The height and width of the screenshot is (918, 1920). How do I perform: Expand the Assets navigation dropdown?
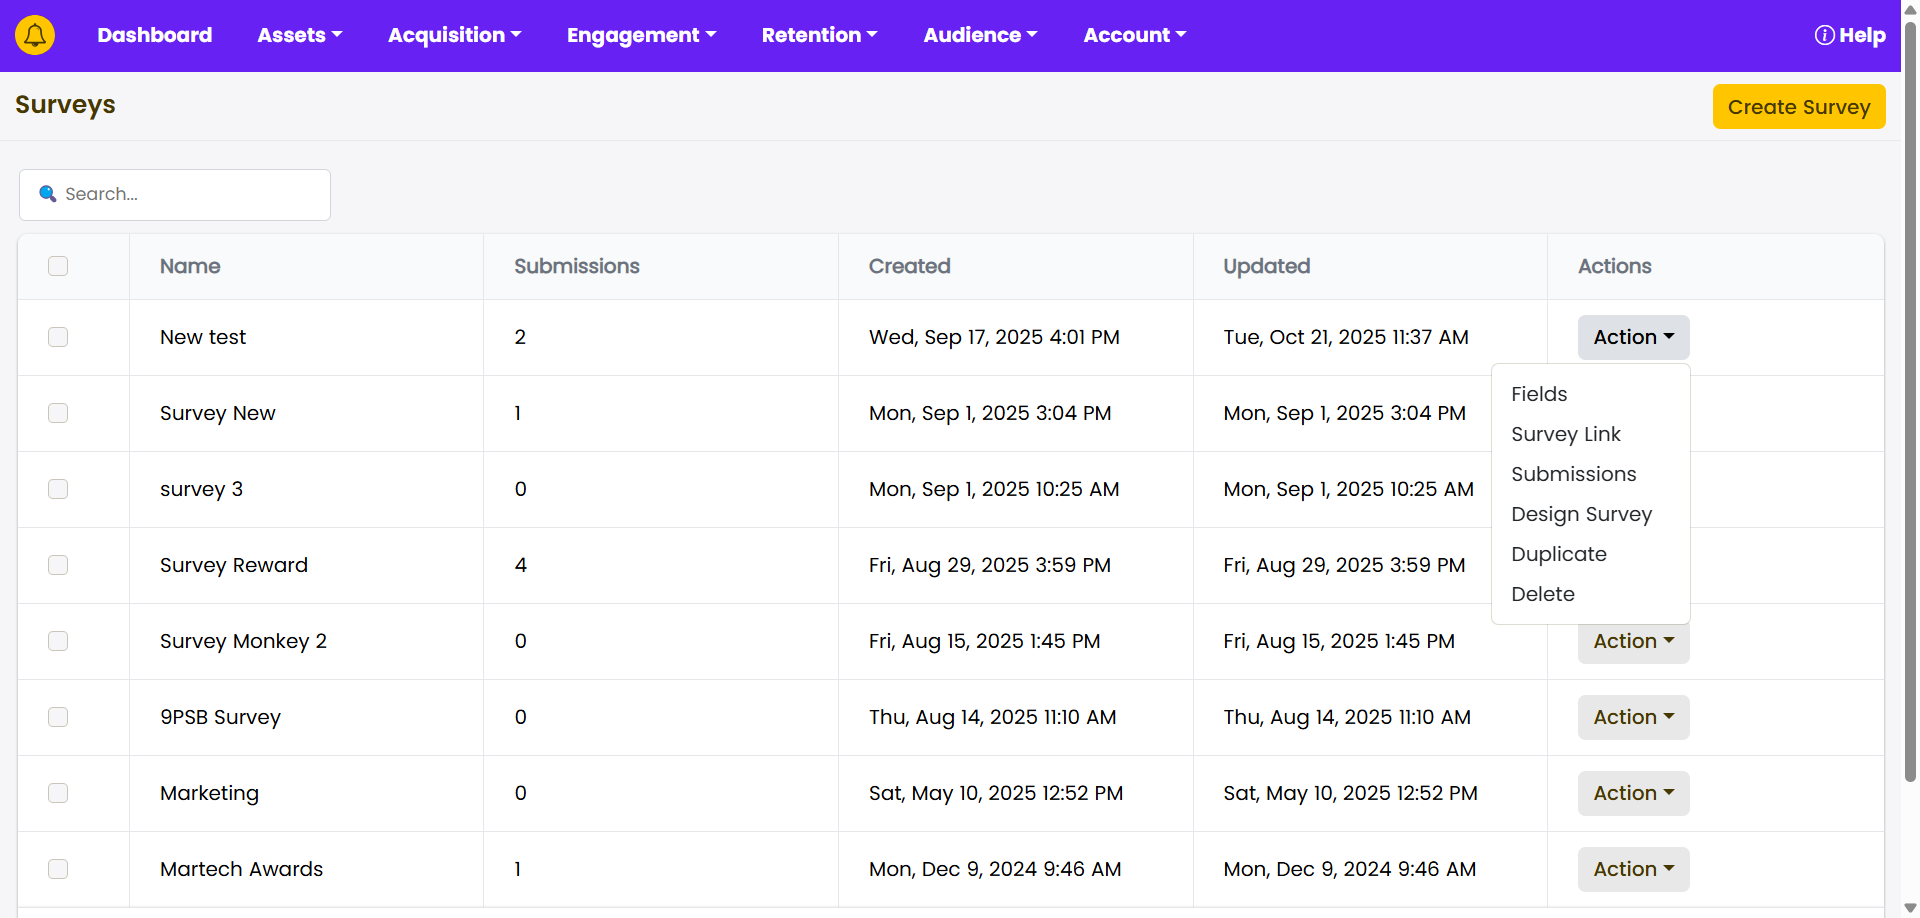tap(299, 35)
